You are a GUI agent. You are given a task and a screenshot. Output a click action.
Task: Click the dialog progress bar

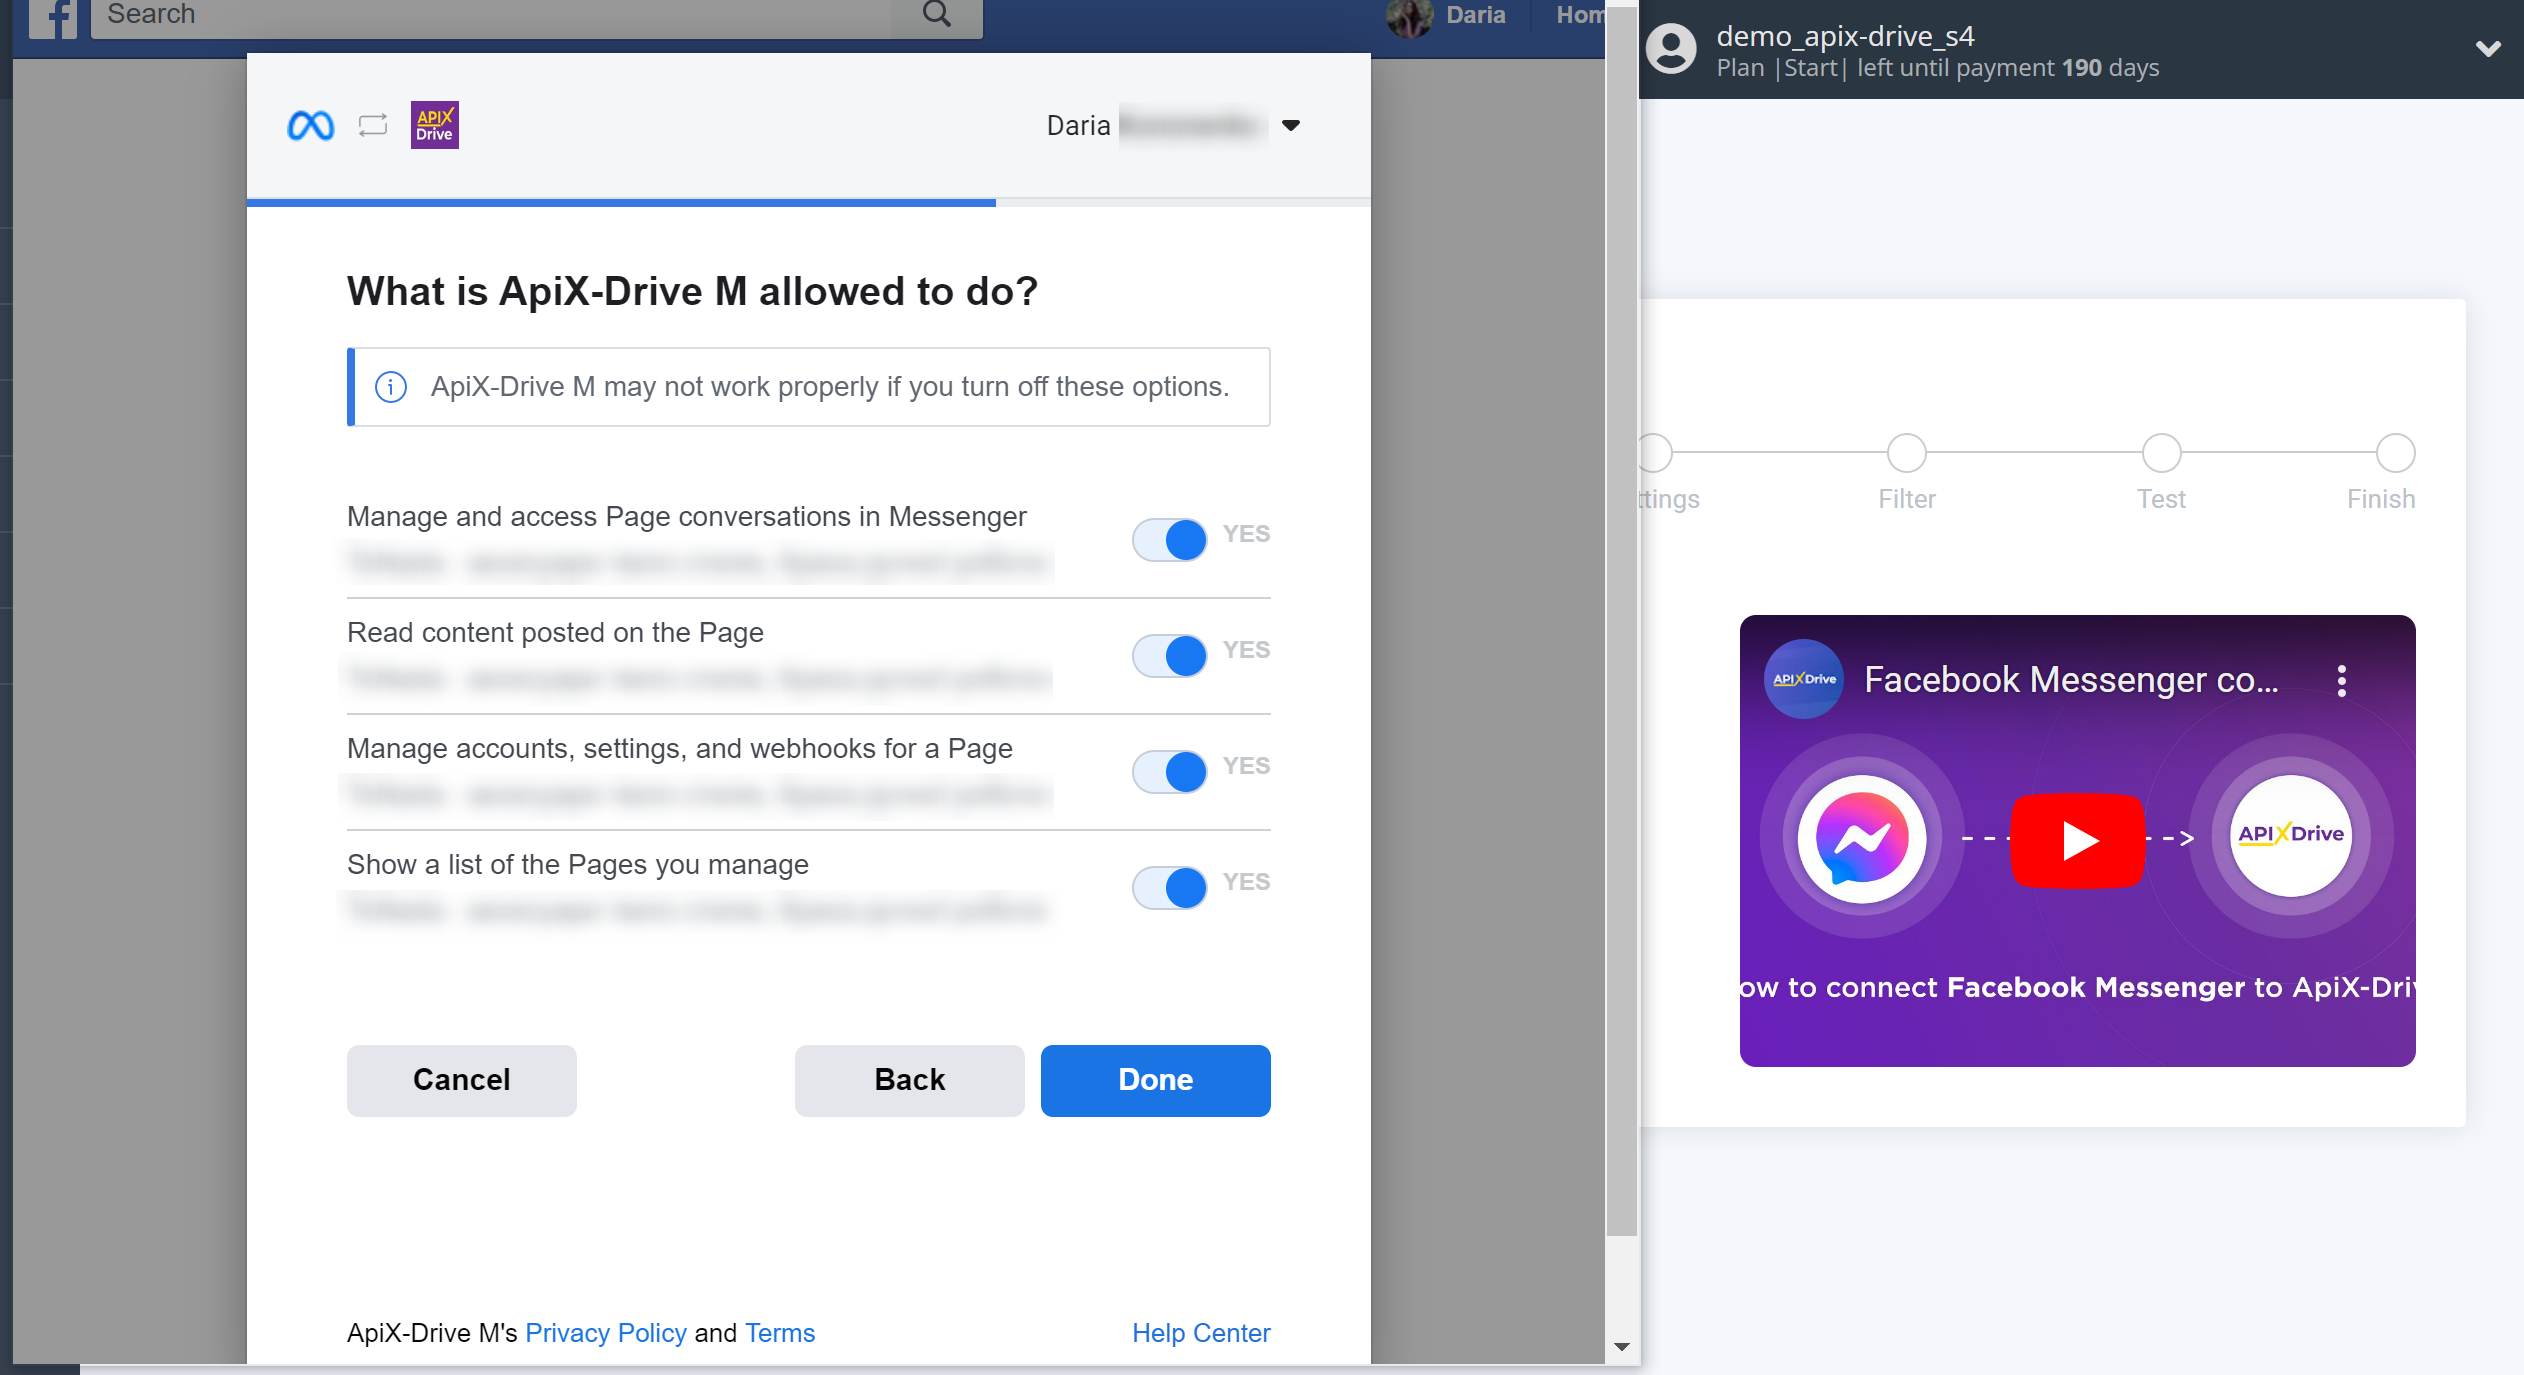(x=808, y=203)
